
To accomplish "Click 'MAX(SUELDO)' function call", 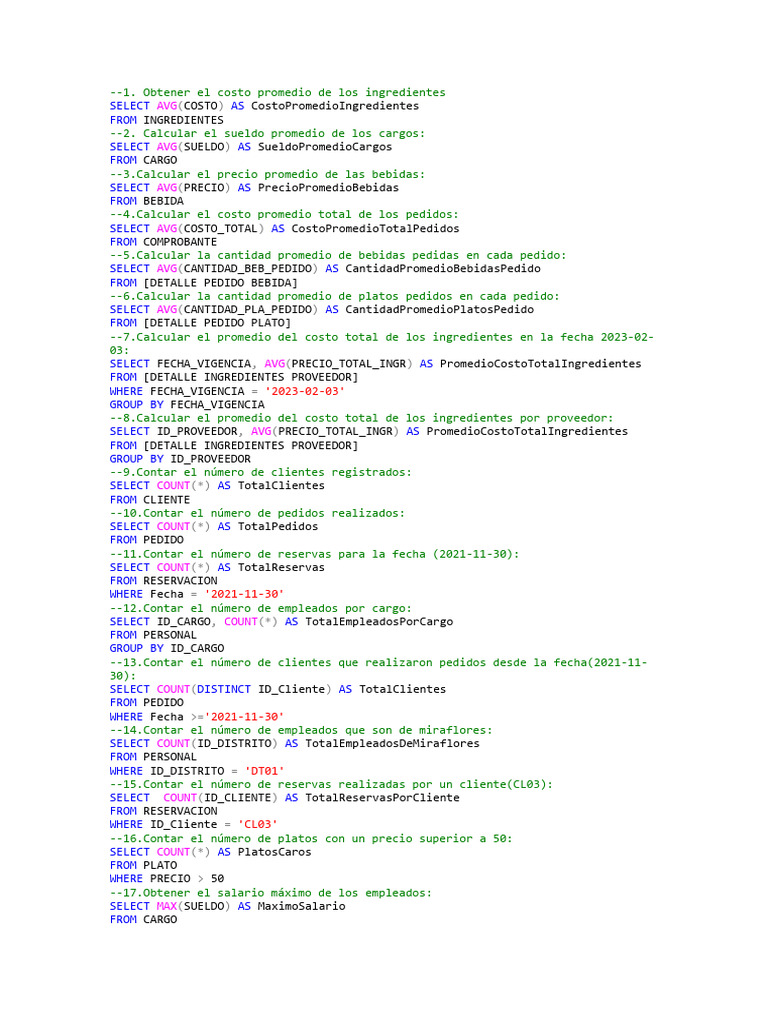I will coord(193,906).
